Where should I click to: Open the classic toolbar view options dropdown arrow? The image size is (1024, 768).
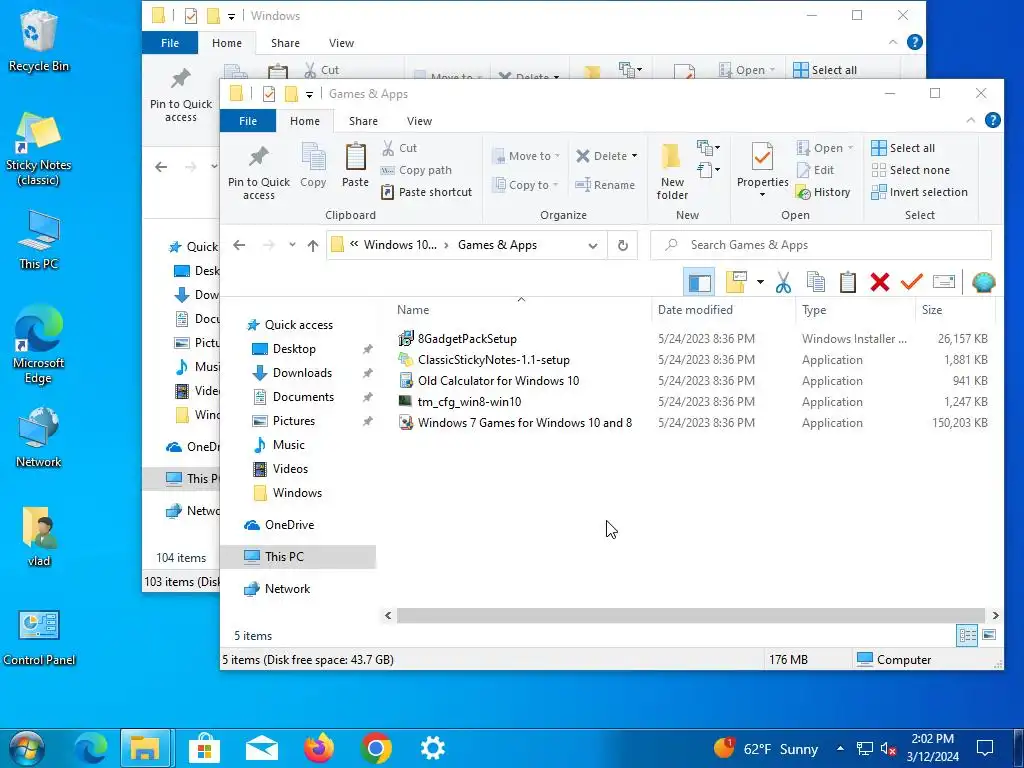tap(760, 282)
